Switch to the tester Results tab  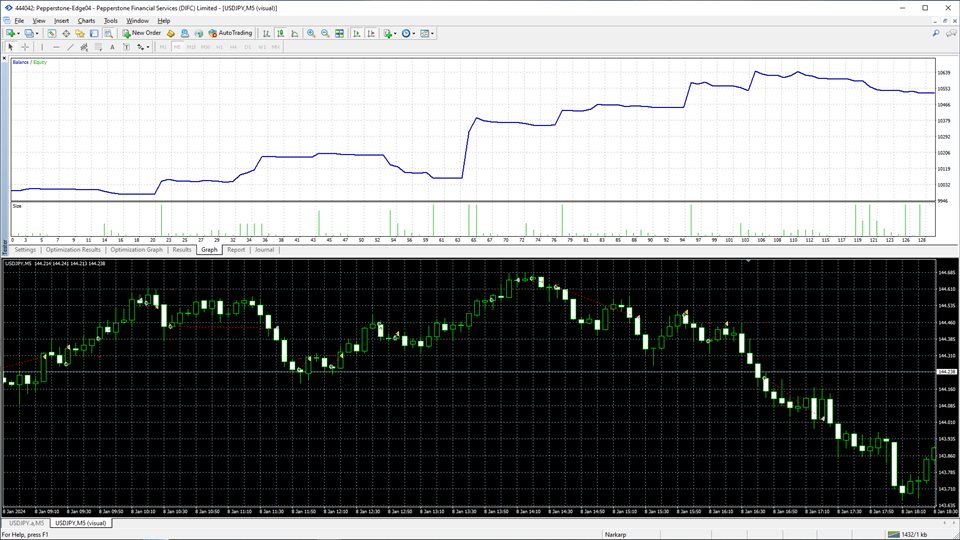[x=182, y=250]
